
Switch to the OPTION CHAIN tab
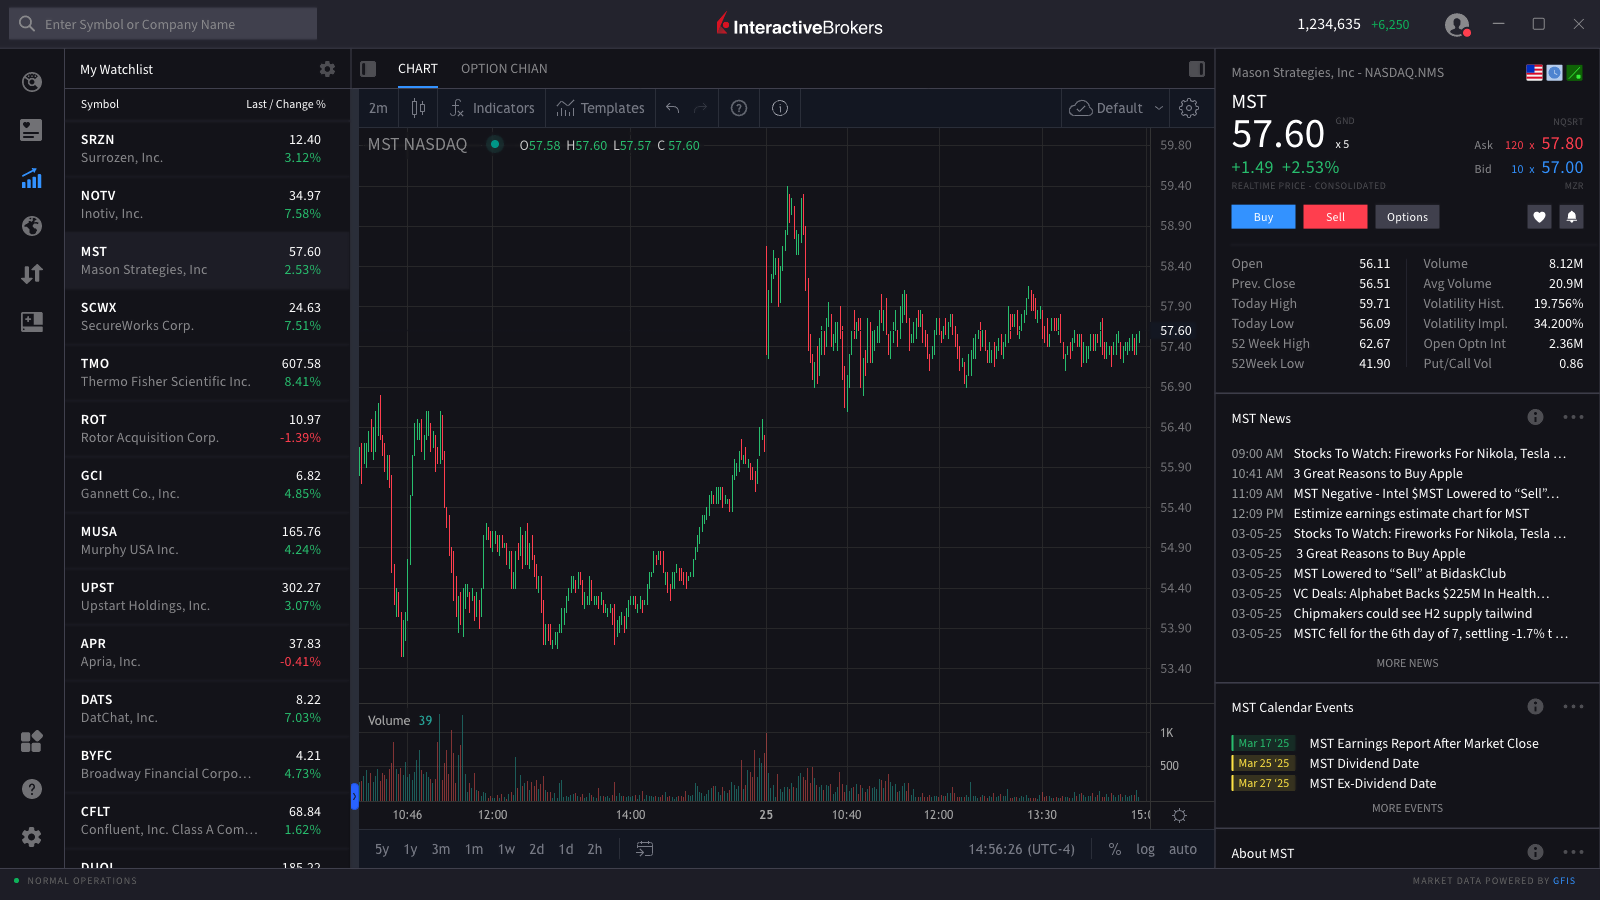click(x=504, y=68)
